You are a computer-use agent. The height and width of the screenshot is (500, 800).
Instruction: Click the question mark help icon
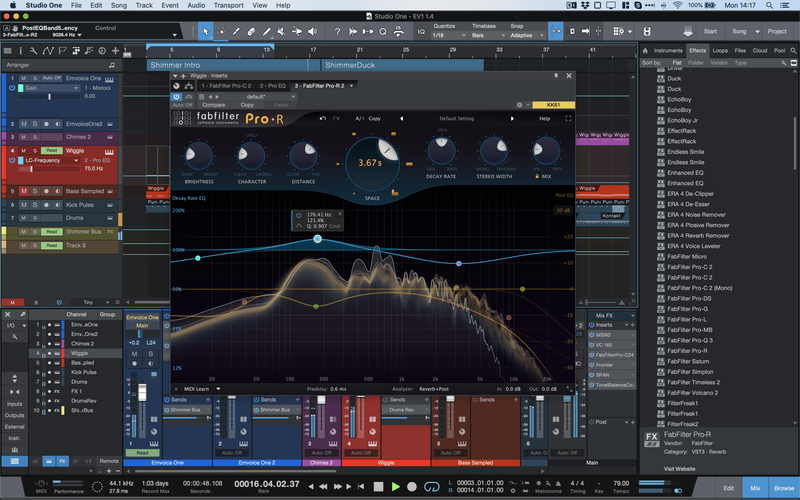[x=337, y=32]
